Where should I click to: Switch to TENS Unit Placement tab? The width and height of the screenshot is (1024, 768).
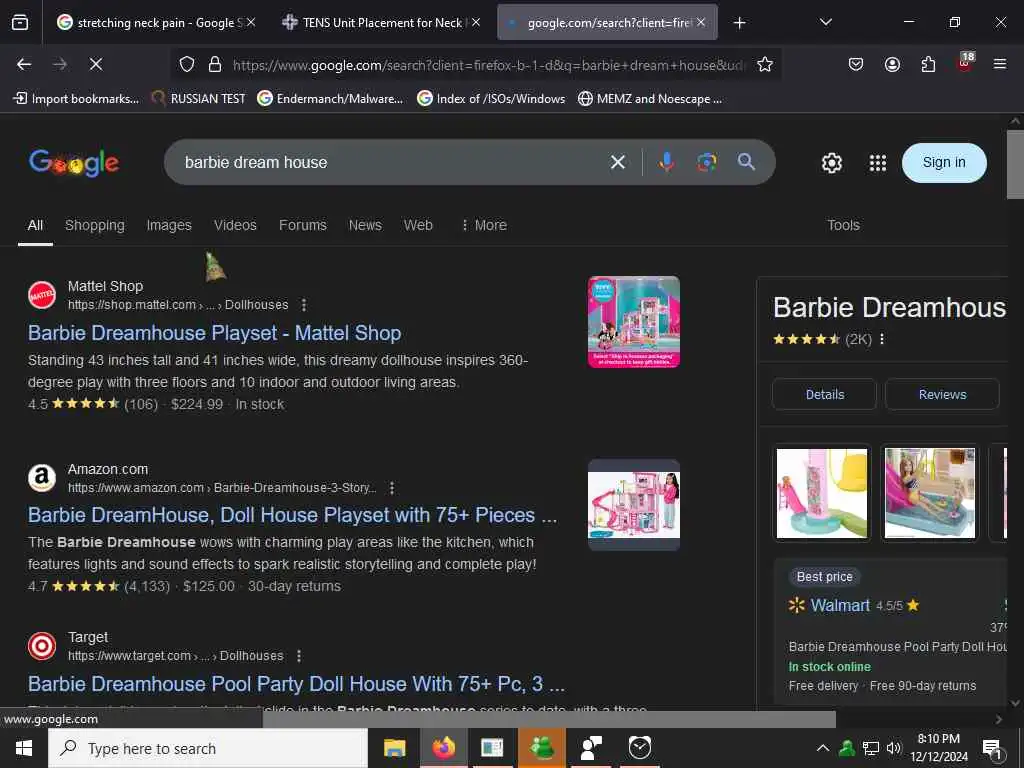pos(381,23)
